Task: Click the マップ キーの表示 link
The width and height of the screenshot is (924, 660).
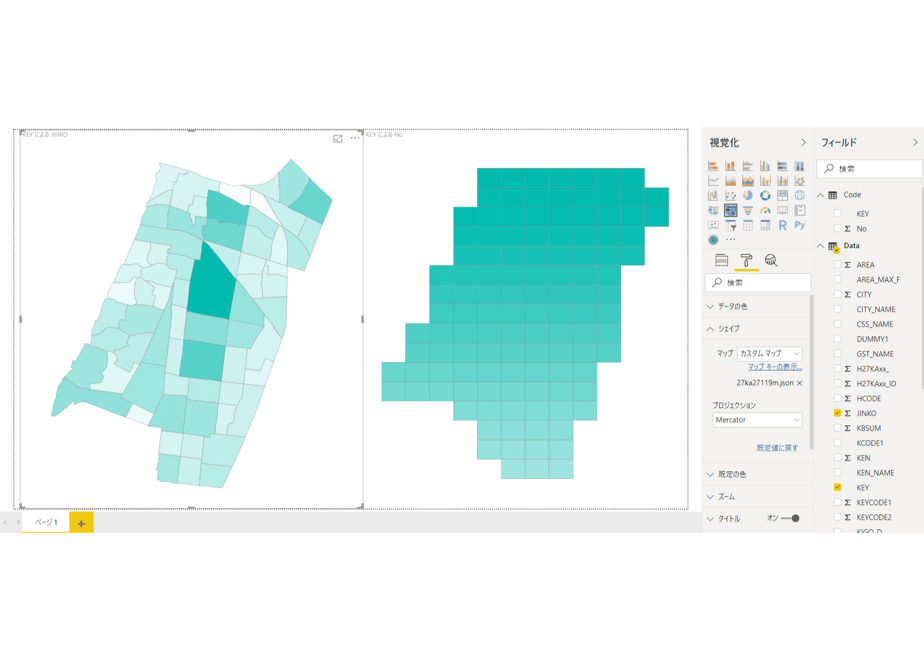Action: pos(775,367)
